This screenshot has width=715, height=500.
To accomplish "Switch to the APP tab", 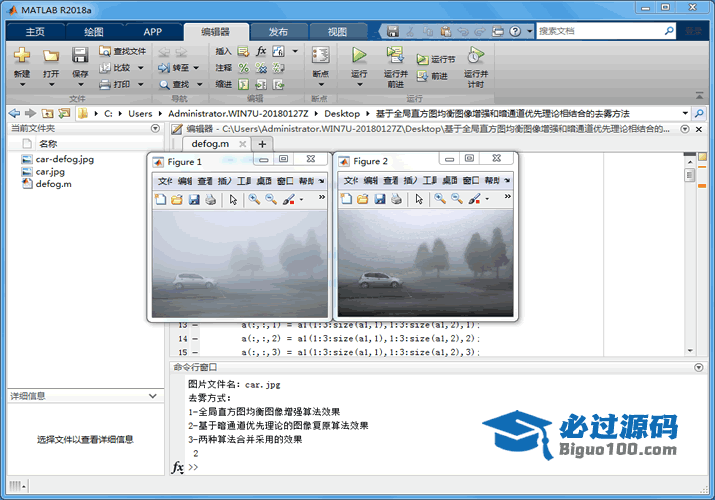I will pos(153,31).
